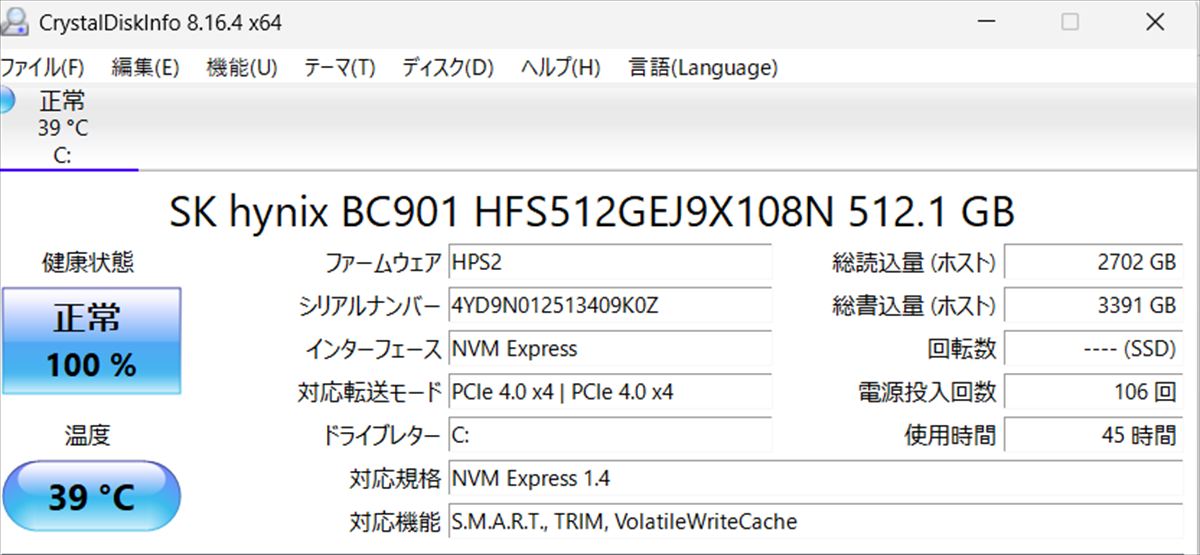Click the 対応転送モード label
The height and width of the screenshot is (555, 1200).
(369, 392)
